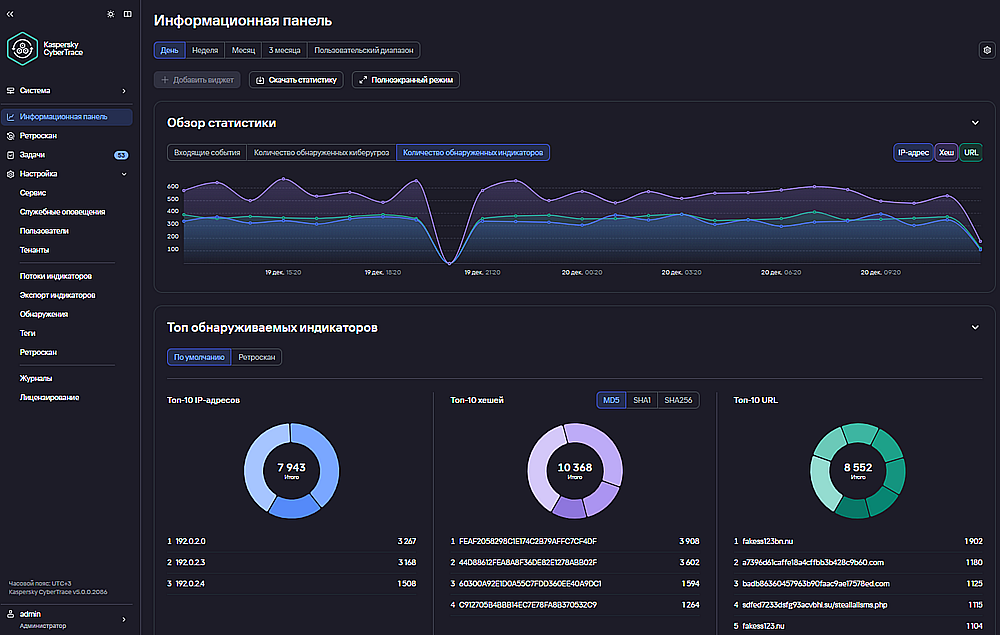Viewport: 1000px width, 635px height.
Task: Toggle the Хеш series on chart
Action: tap(946, 152)
